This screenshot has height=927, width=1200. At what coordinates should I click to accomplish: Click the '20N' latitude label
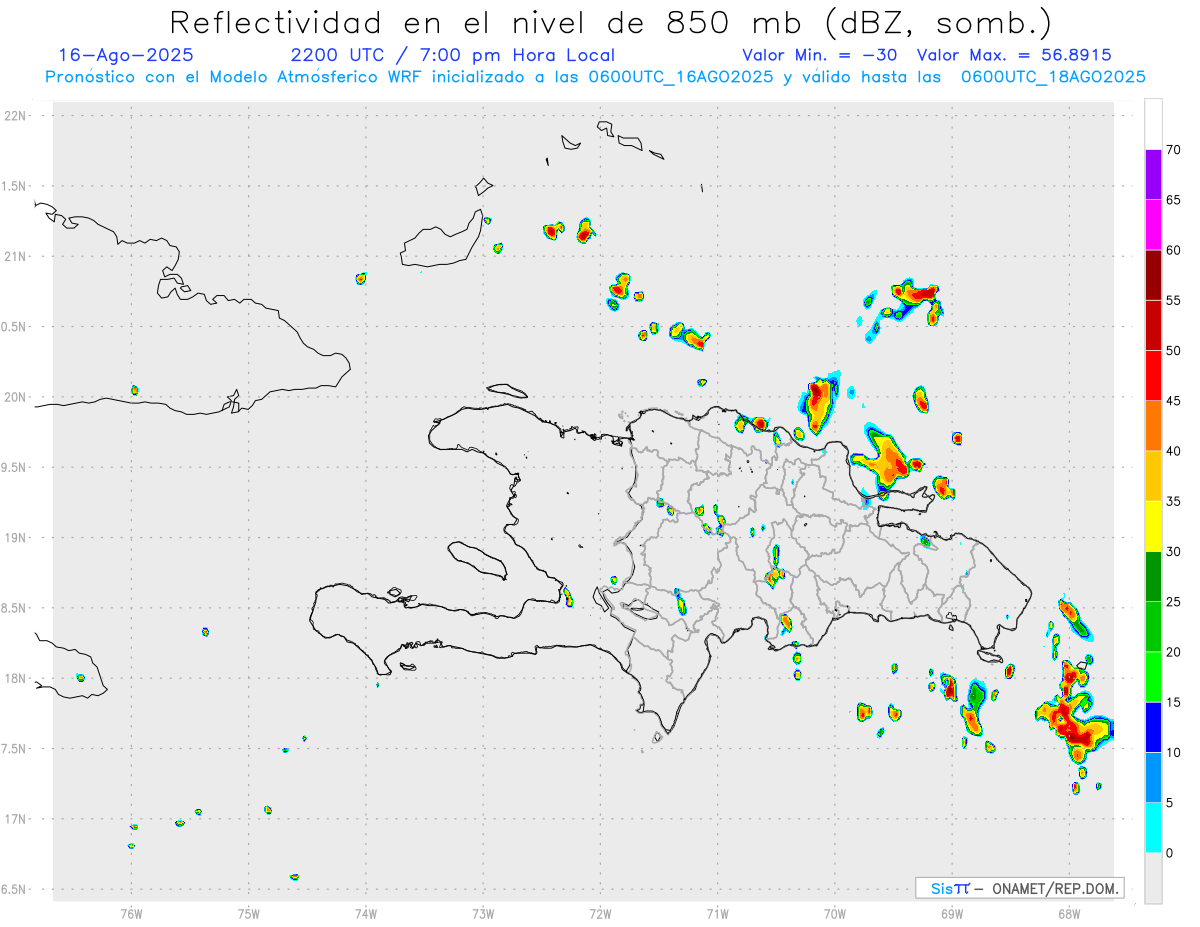(x=17, y=397)
